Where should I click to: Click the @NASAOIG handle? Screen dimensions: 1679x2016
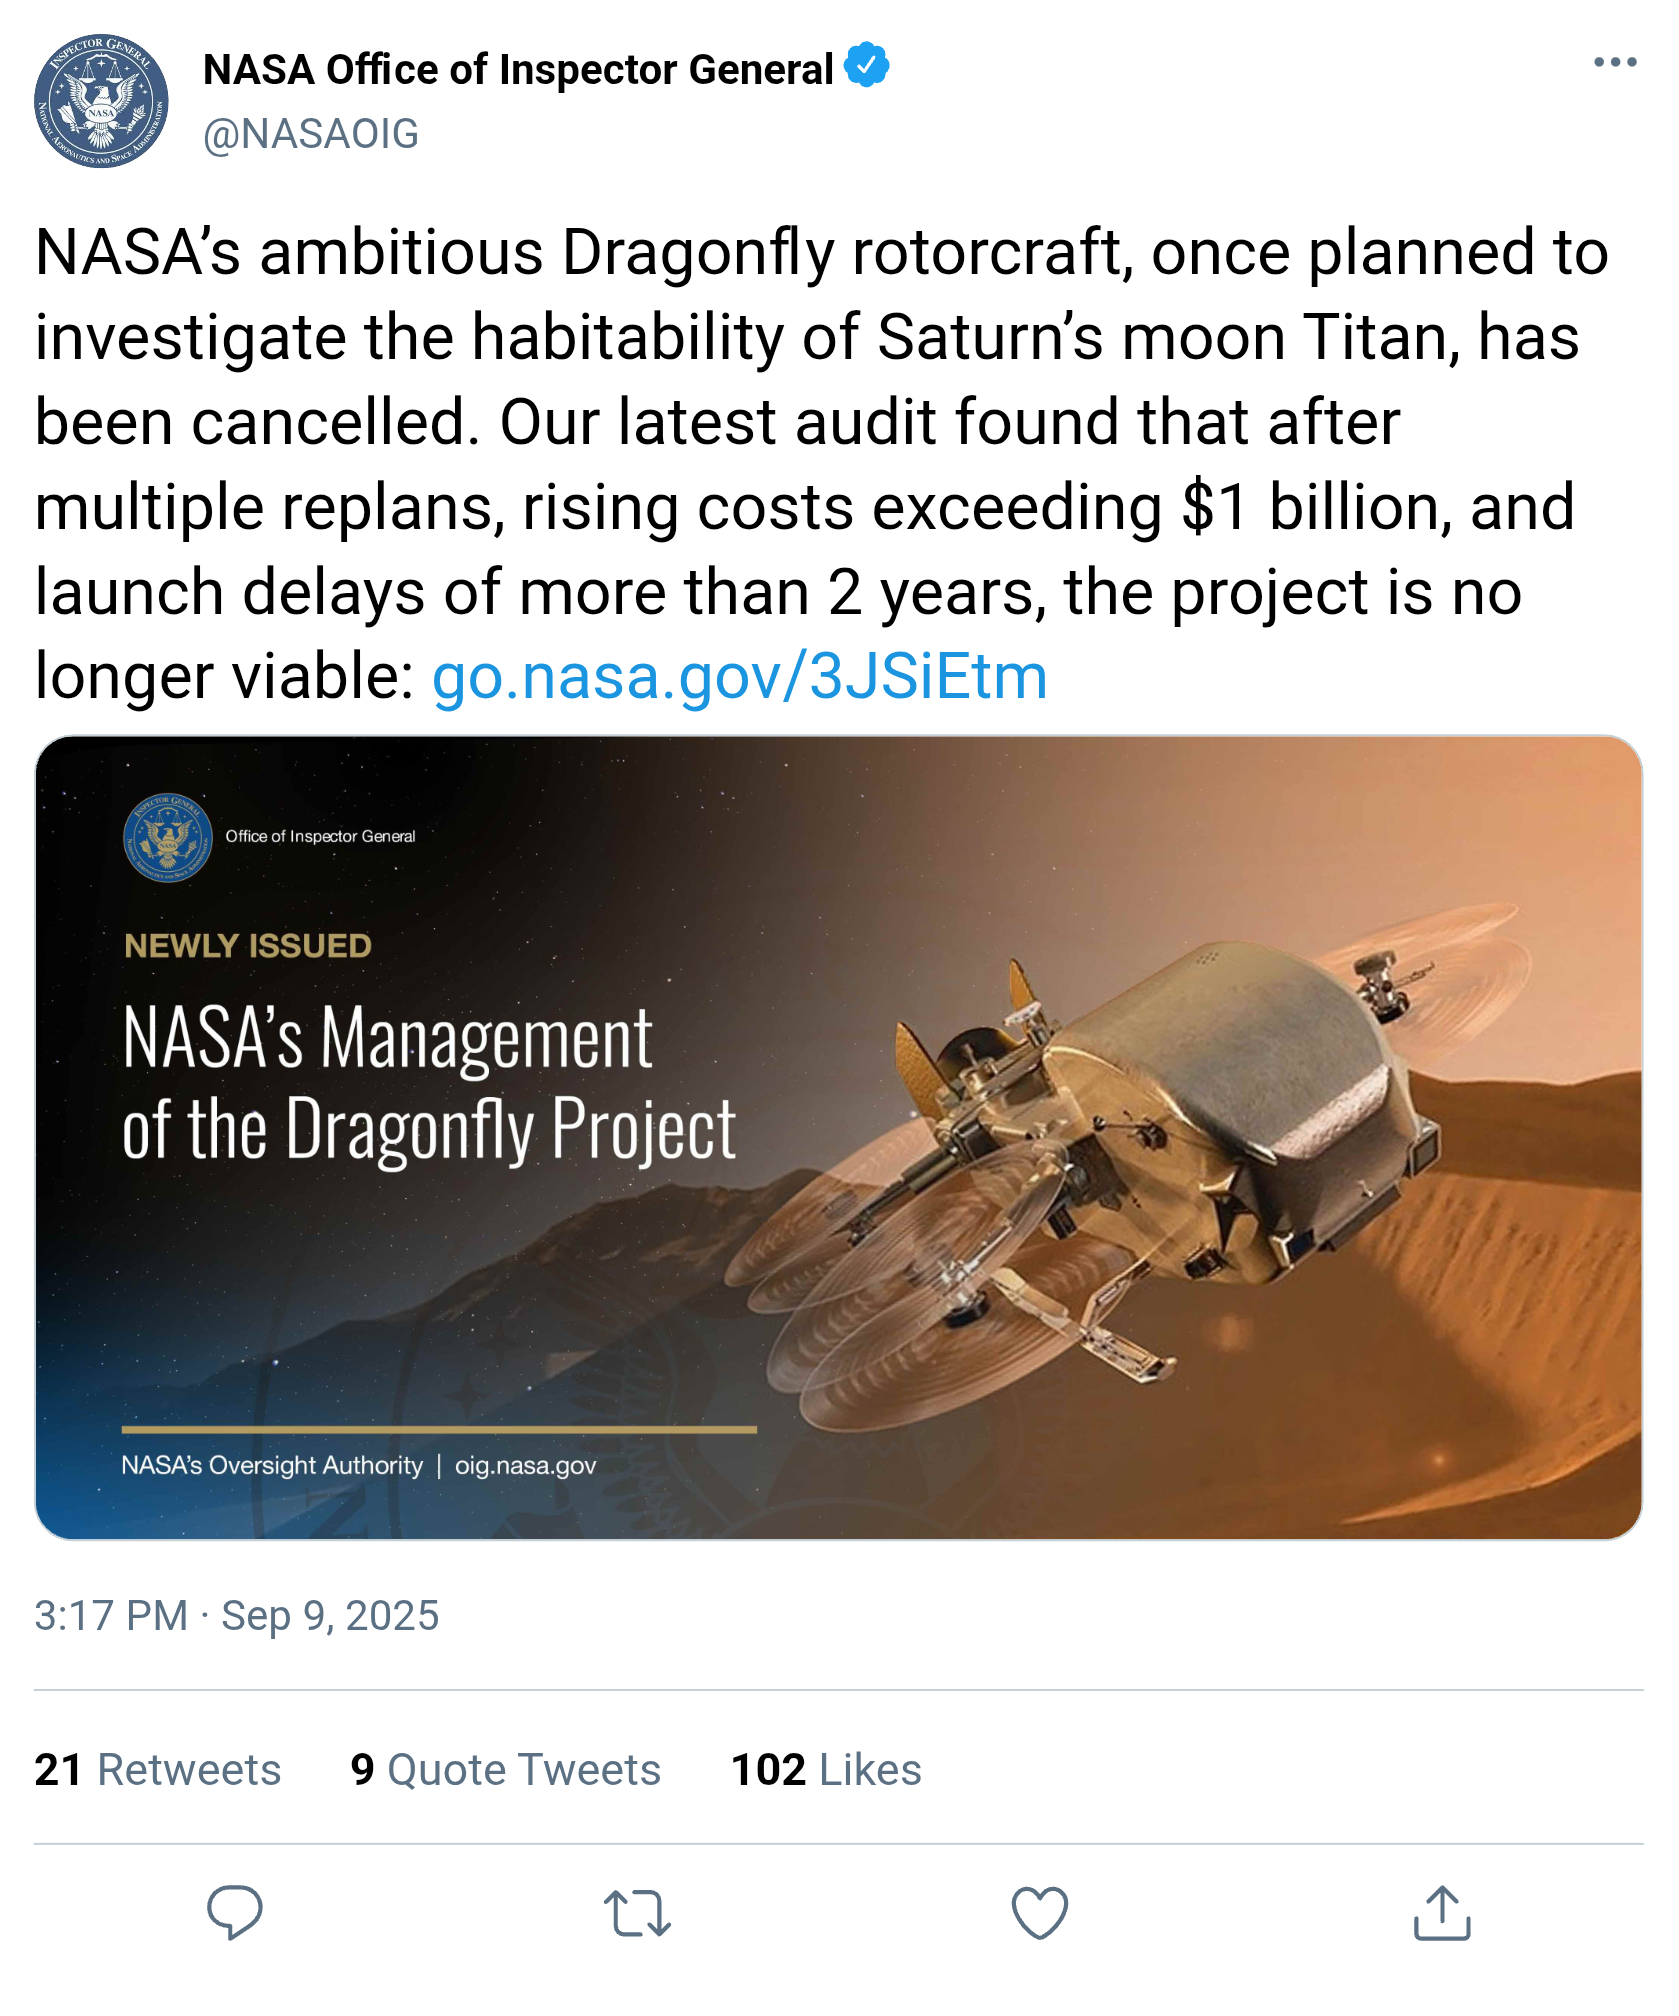(x=311, y=133)
